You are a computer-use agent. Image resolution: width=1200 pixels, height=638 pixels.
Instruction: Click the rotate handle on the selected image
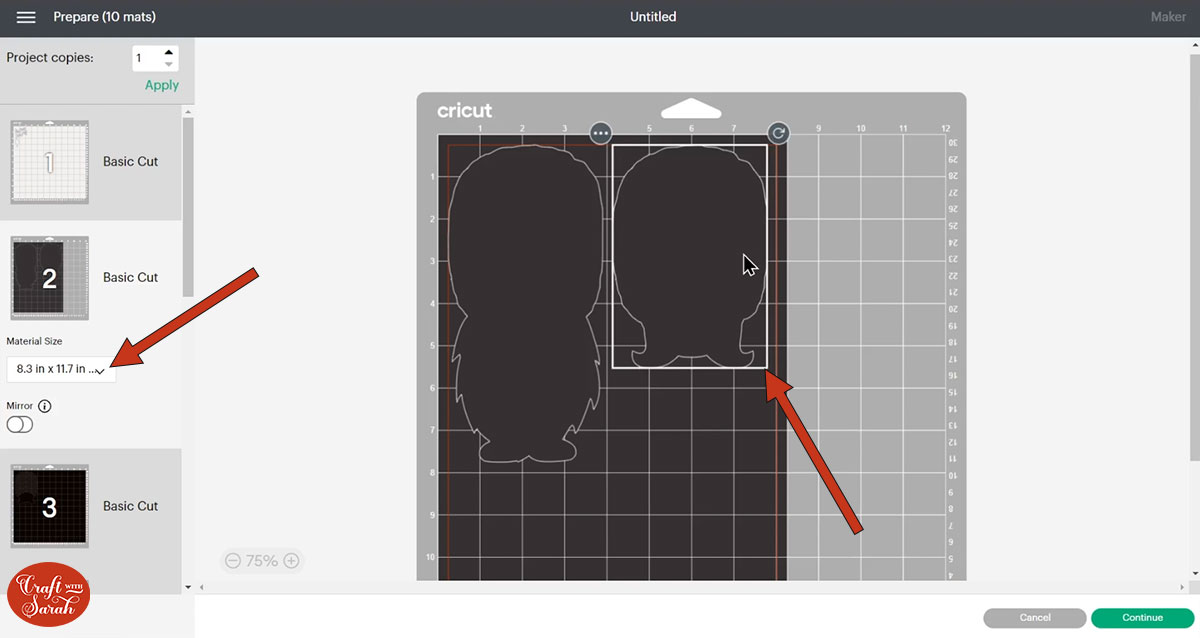[x=778, y=133]
